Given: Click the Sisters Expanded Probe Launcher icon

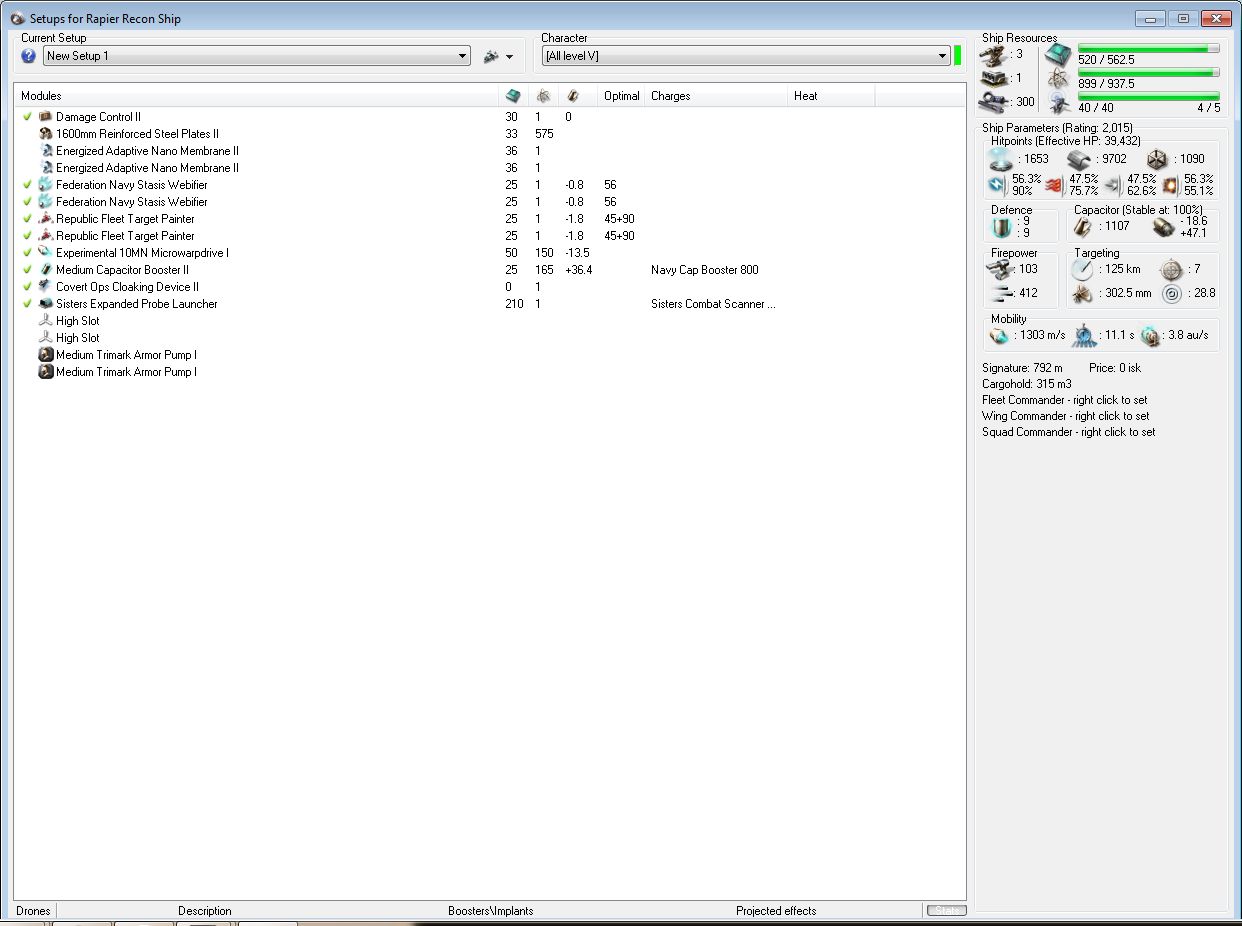Looking at the screenshot, I should point(45,304).
